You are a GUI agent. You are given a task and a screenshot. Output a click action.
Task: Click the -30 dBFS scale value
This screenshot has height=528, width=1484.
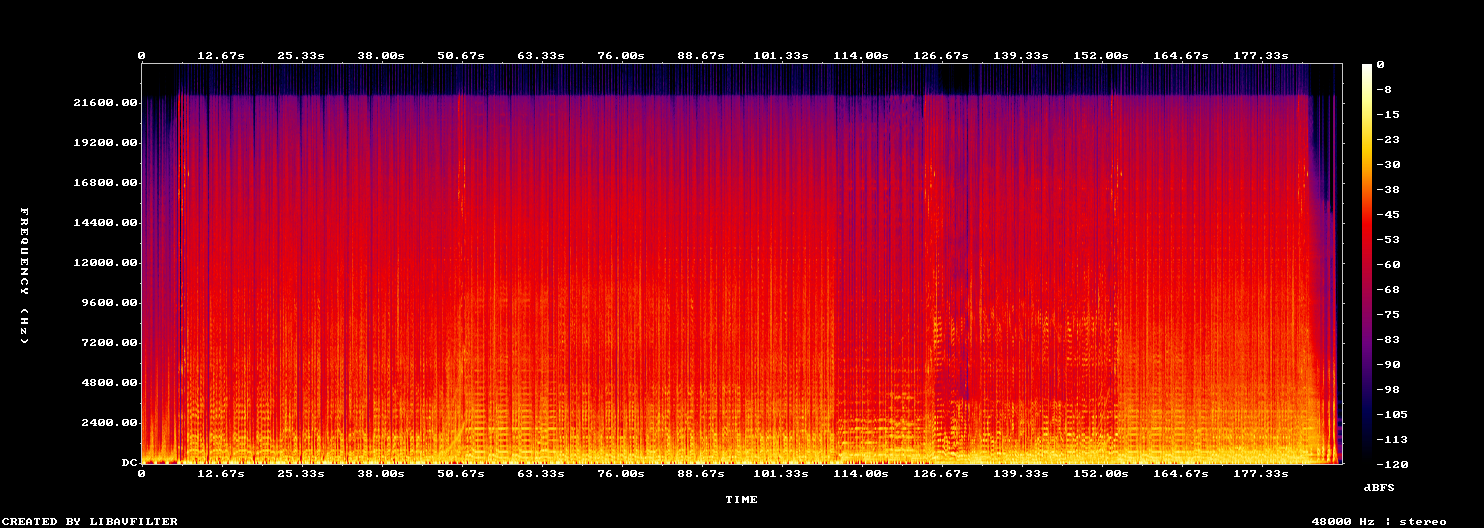pos(1388,165)
